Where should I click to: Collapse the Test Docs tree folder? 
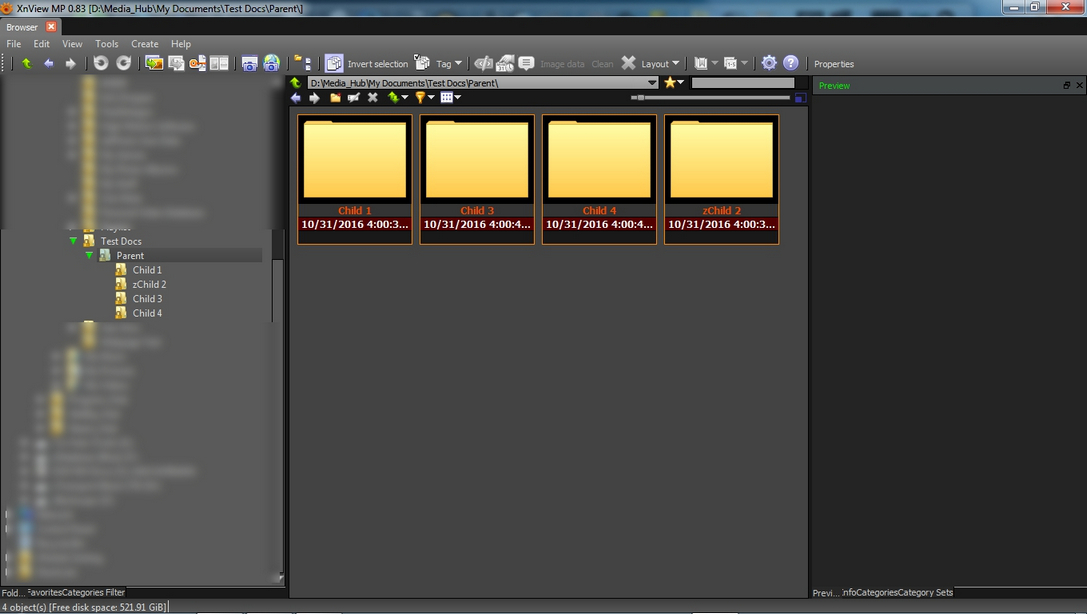pyautogui.click(x=73, y=241)
